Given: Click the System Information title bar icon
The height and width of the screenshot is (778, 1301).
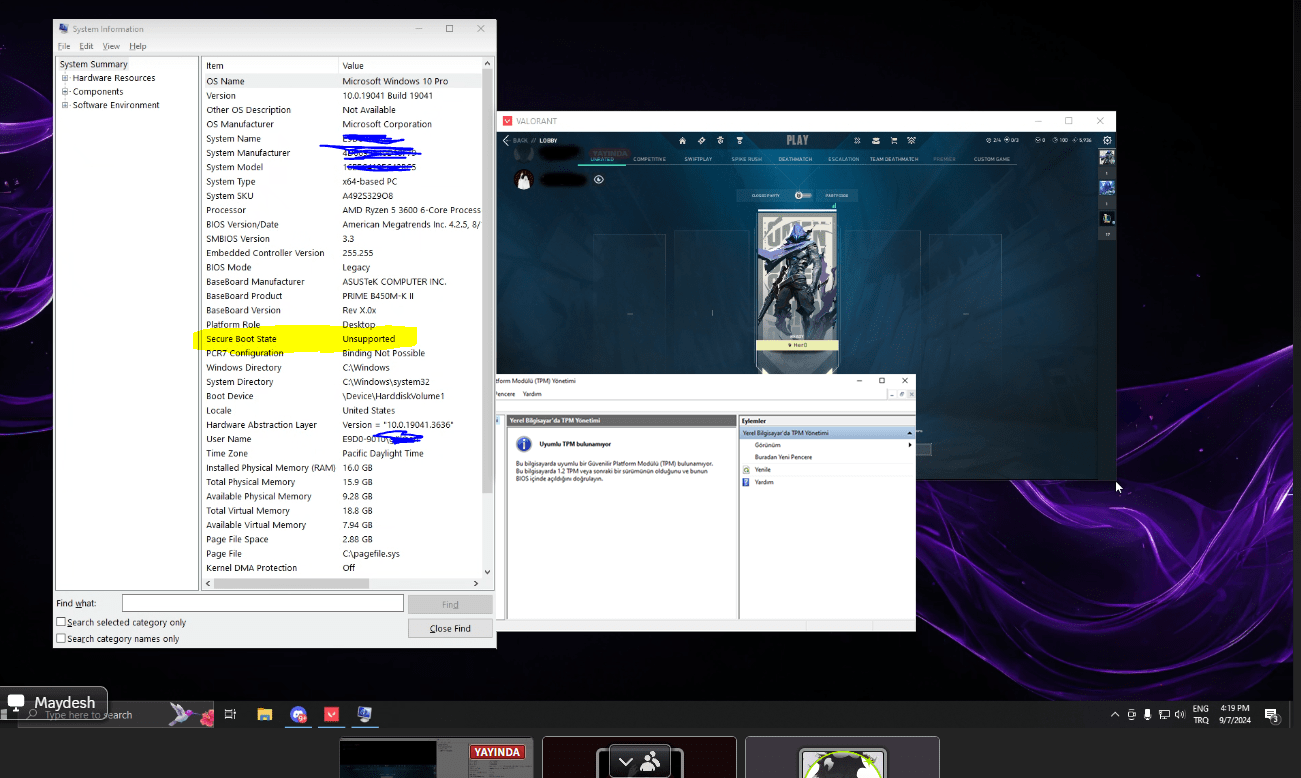Looking at the screenshot, I should pyautogui.click(x=64, y=29).
